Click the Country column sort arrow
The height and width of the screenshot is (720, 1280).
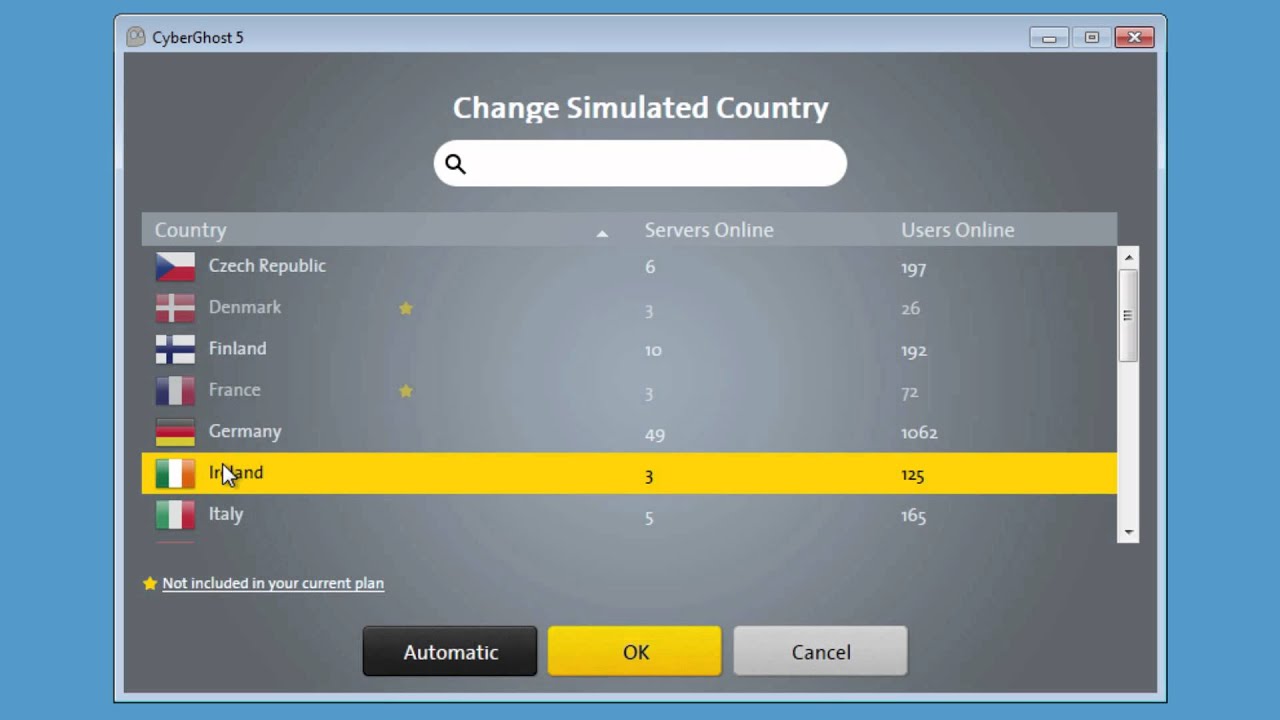click(602, 233)
